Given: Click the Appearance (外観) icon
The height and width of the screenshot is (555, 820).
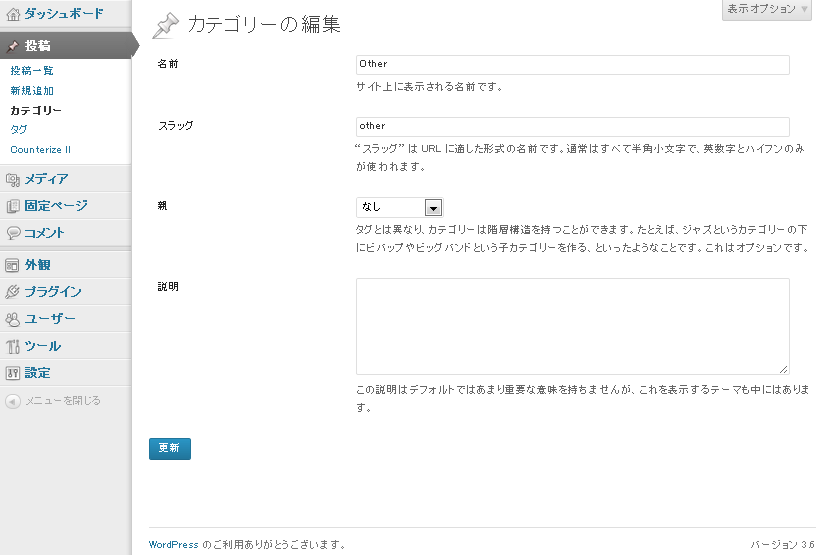Looking at the screenshot, I should coord(13,266).
